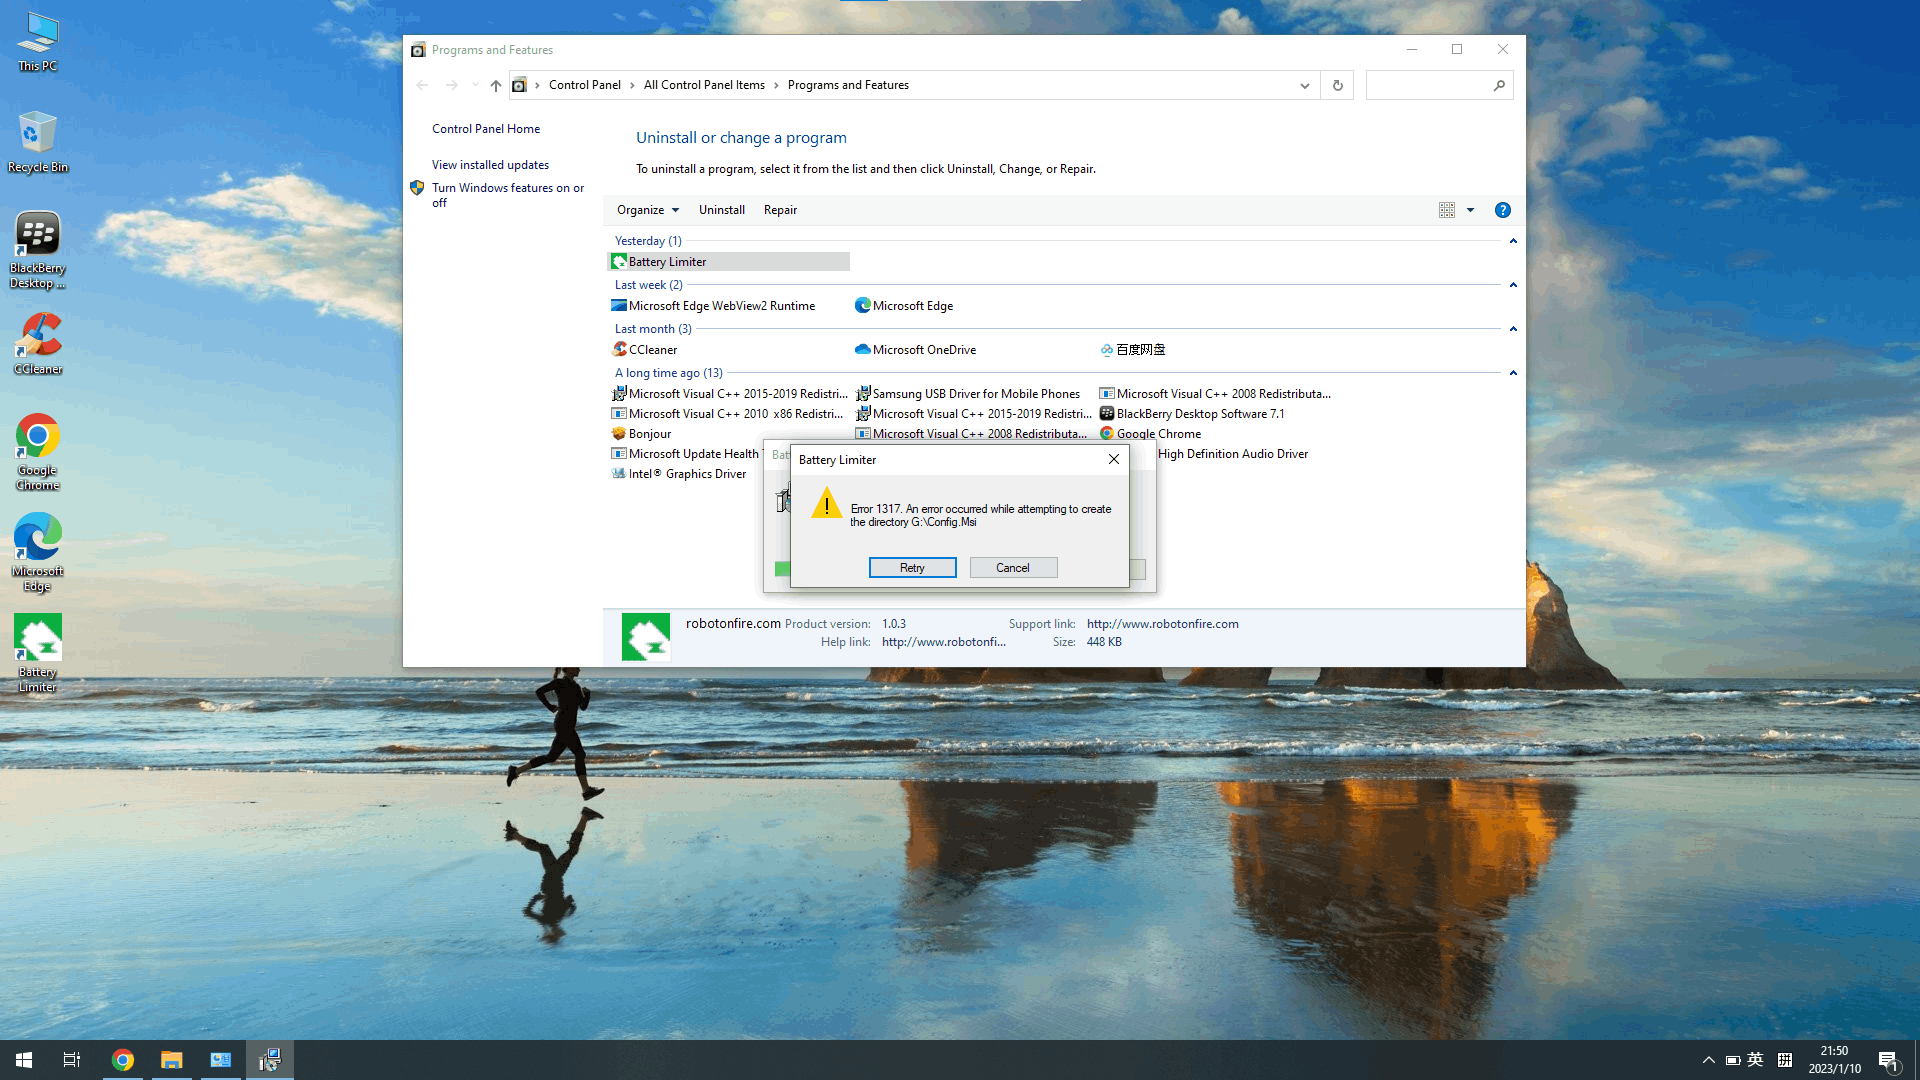Select Google Chrome in the installed programs
Viewport: 1920px width, 1080px height.
point(1158,434)
